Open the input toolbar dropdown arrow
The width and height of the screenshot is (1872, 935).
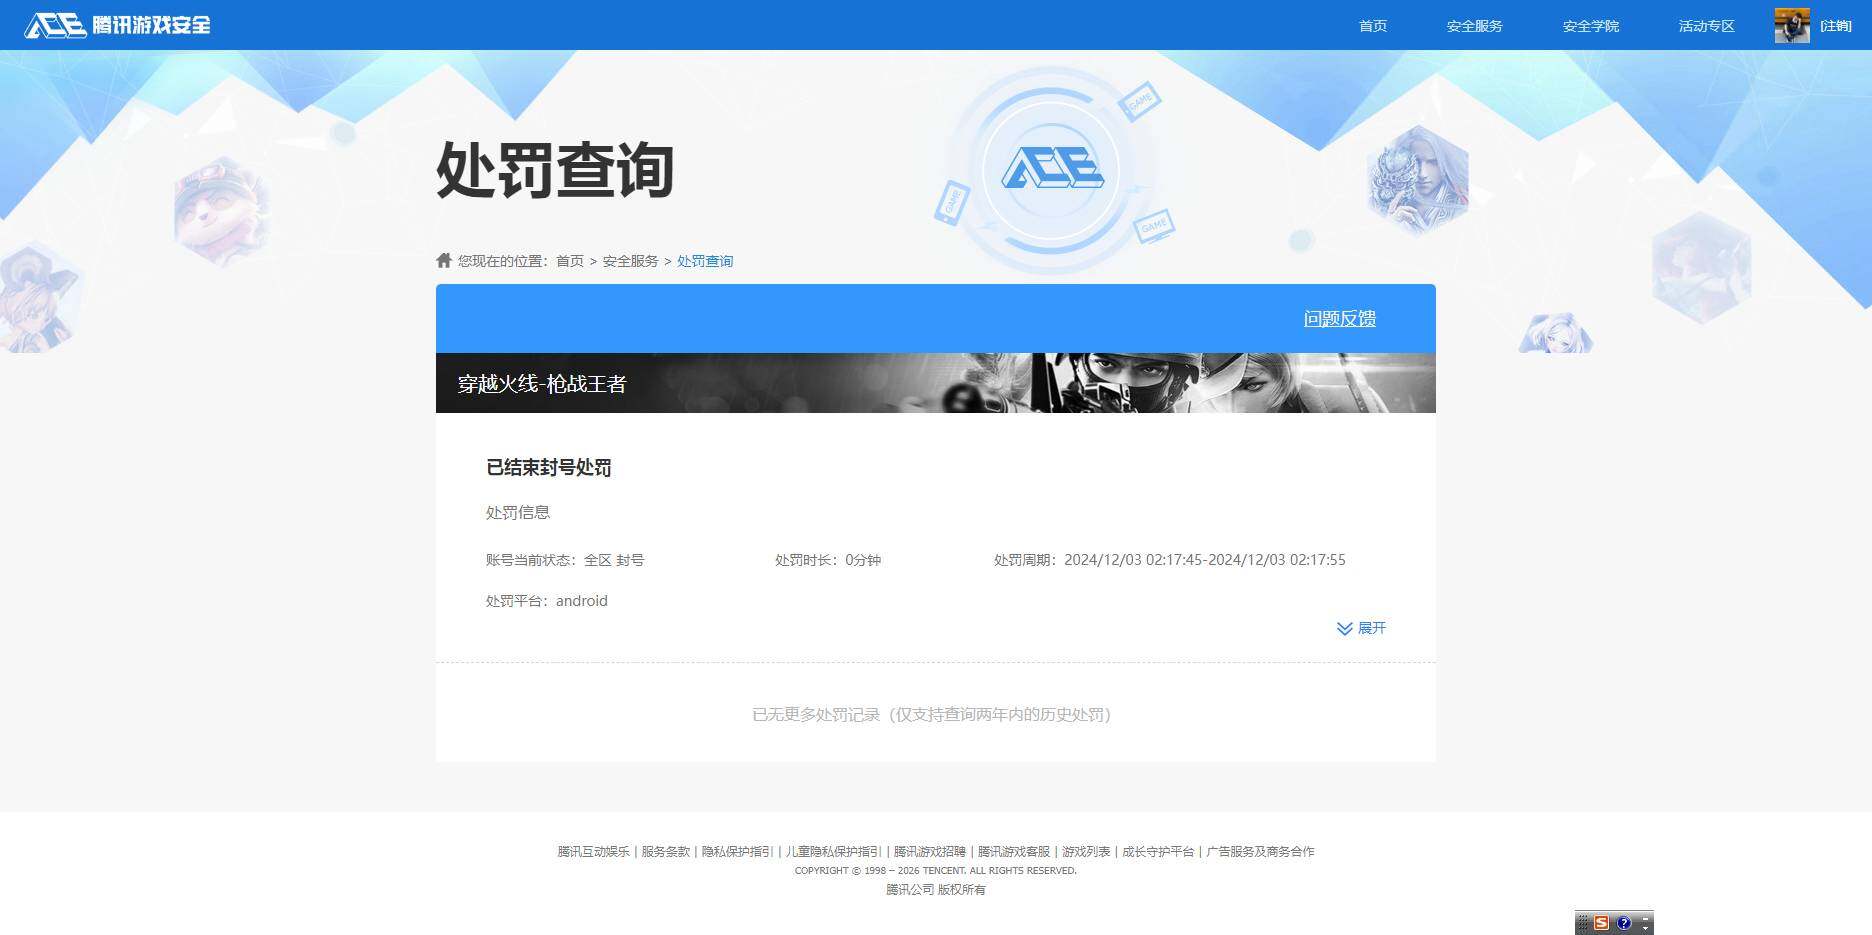pyautogui.click(x=1647, y=929)
